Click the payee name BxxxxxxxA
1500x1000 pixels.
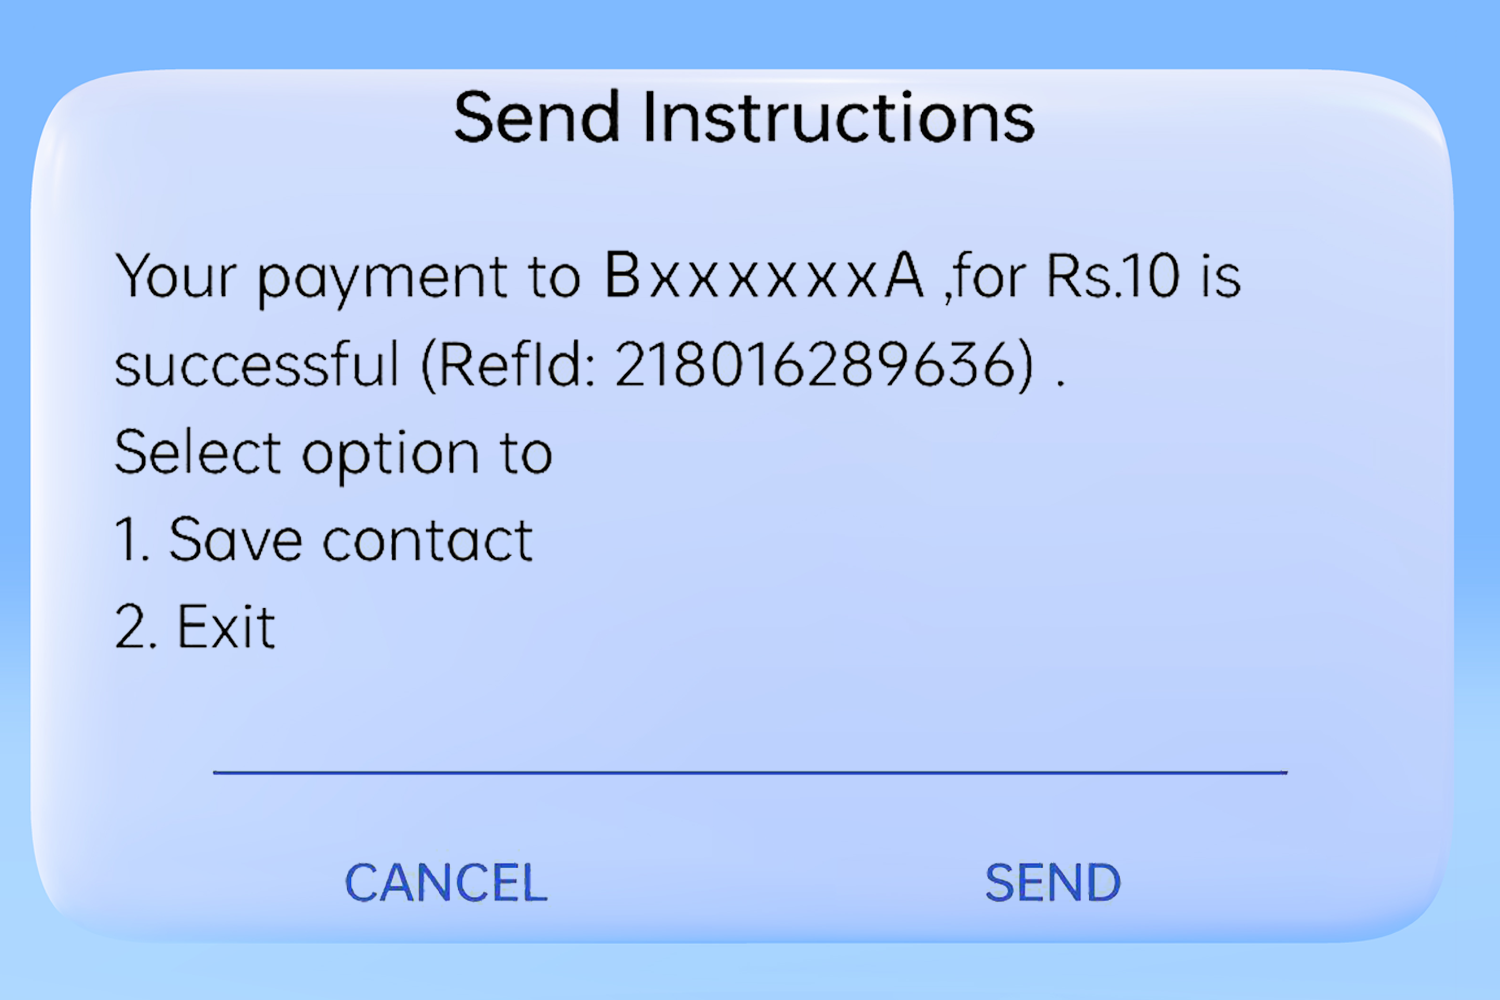(765, 276)
